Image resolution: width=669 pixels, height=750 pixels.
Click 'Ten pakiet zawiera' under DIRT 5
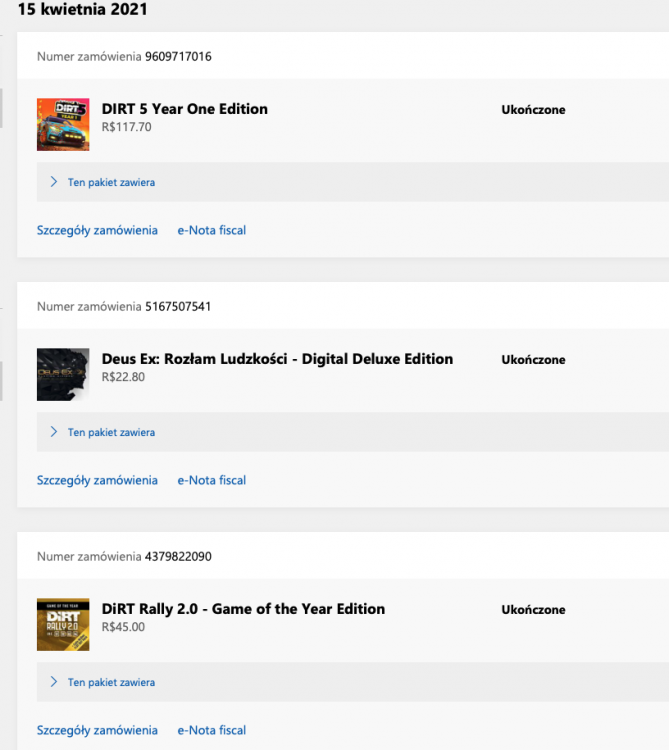click(111, 182)
